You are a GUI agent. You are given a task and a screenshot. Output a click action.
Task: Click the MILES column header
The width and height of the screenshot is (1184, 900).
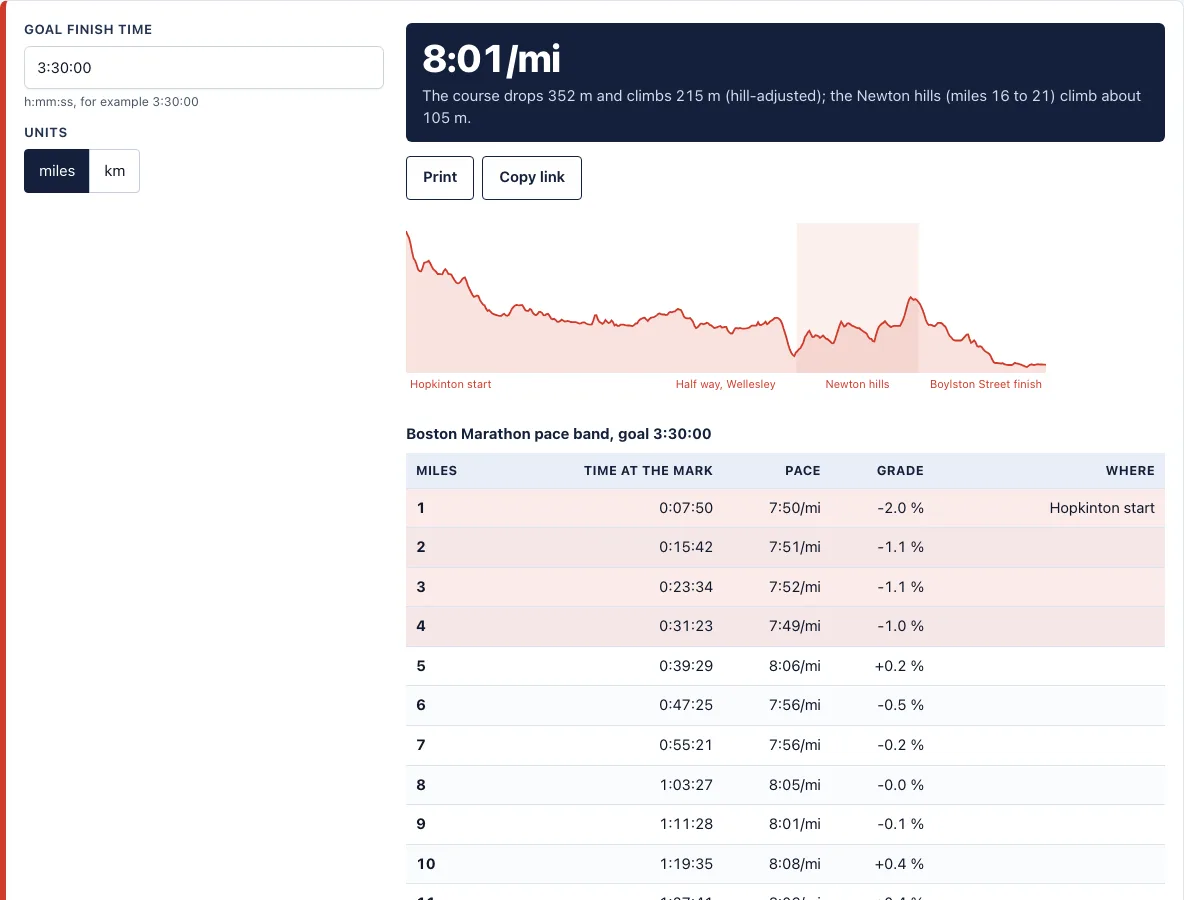[436, 470]
